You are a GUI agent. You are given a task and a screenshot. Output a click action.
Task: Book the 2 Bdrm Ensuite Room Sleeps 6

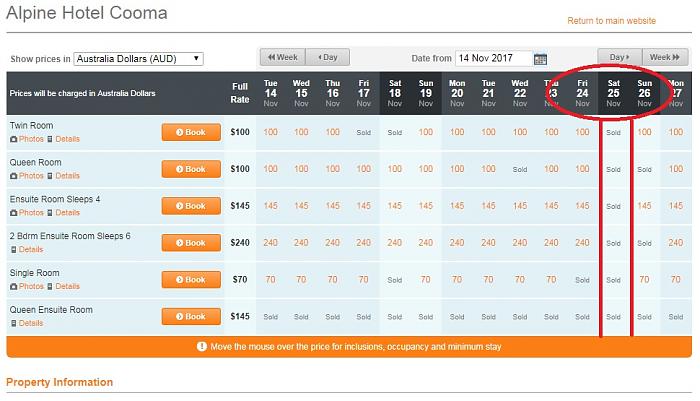point(191,243)
